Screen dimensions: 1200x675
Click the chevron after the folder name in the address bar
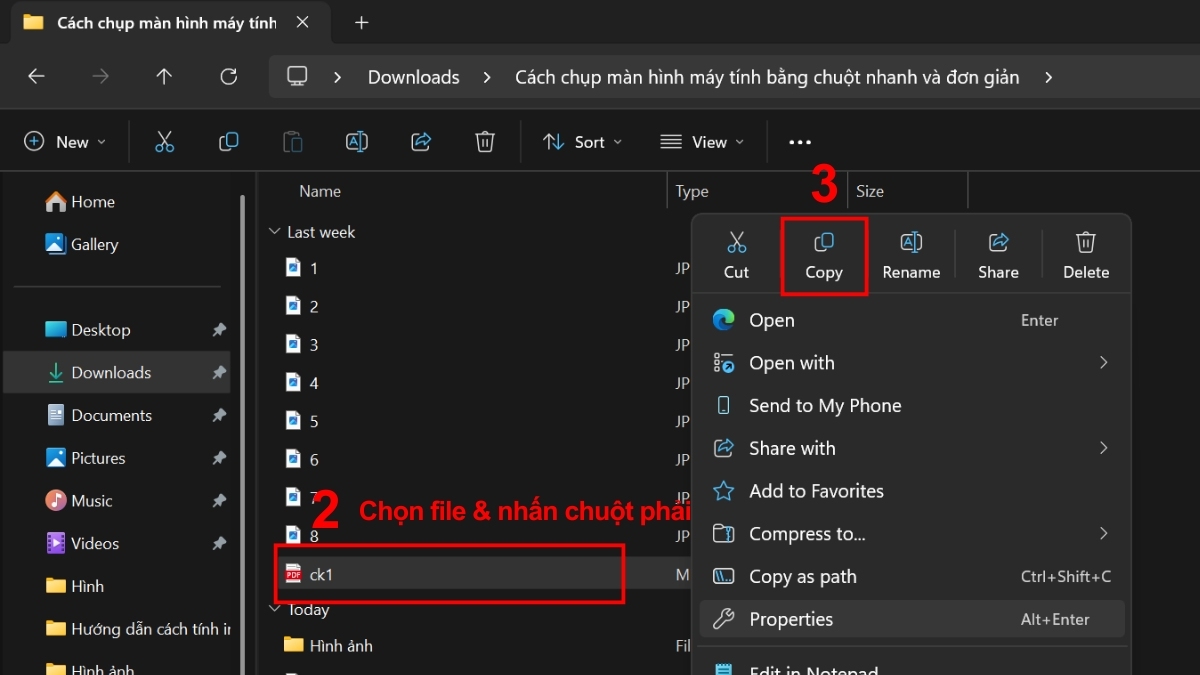pyautogui.click(x=1048, y=77)
